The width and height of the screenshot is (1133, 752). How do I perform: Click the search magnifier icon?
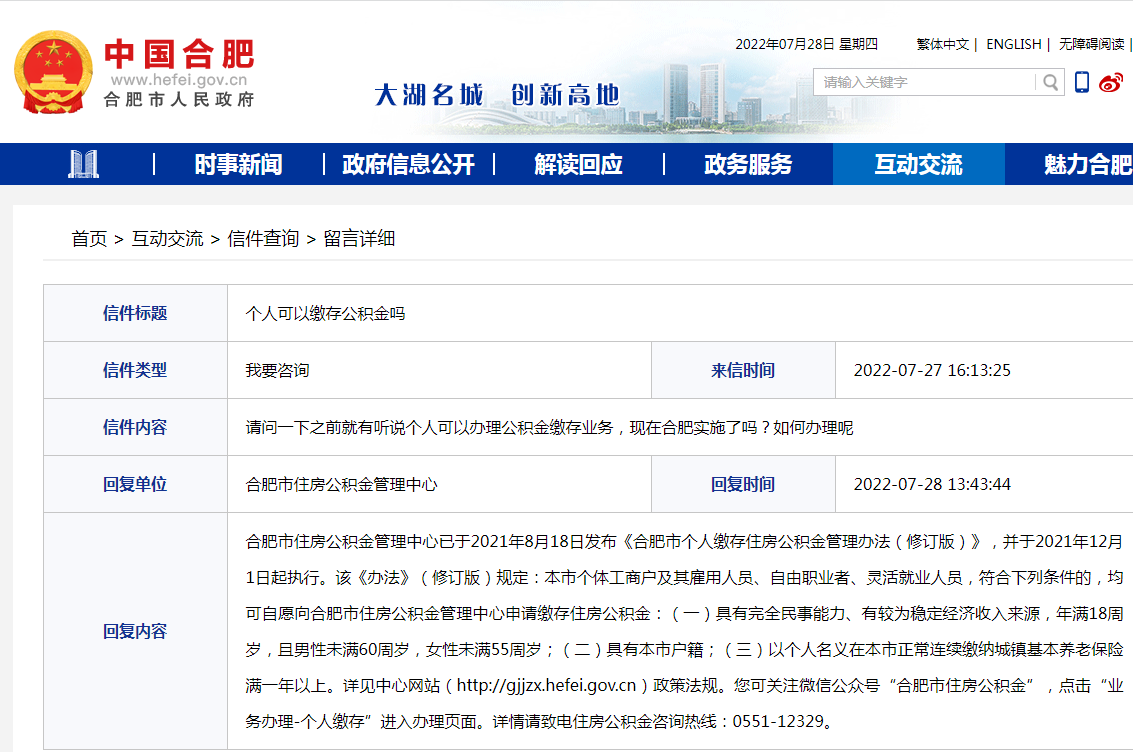(1050, 82)
